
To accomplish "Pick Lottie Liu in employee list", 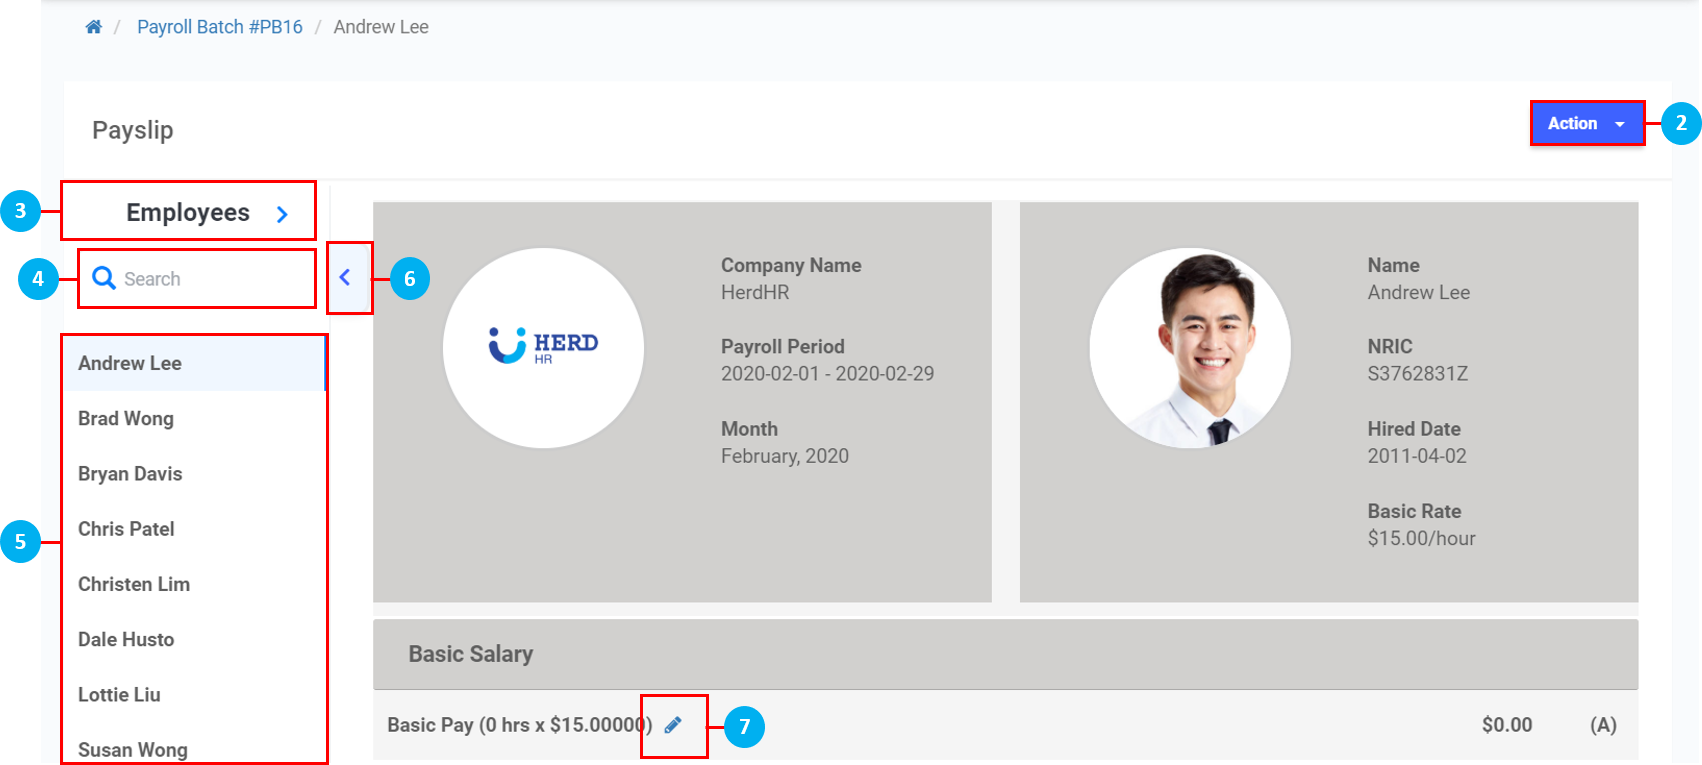I will [x=119, y=694].
